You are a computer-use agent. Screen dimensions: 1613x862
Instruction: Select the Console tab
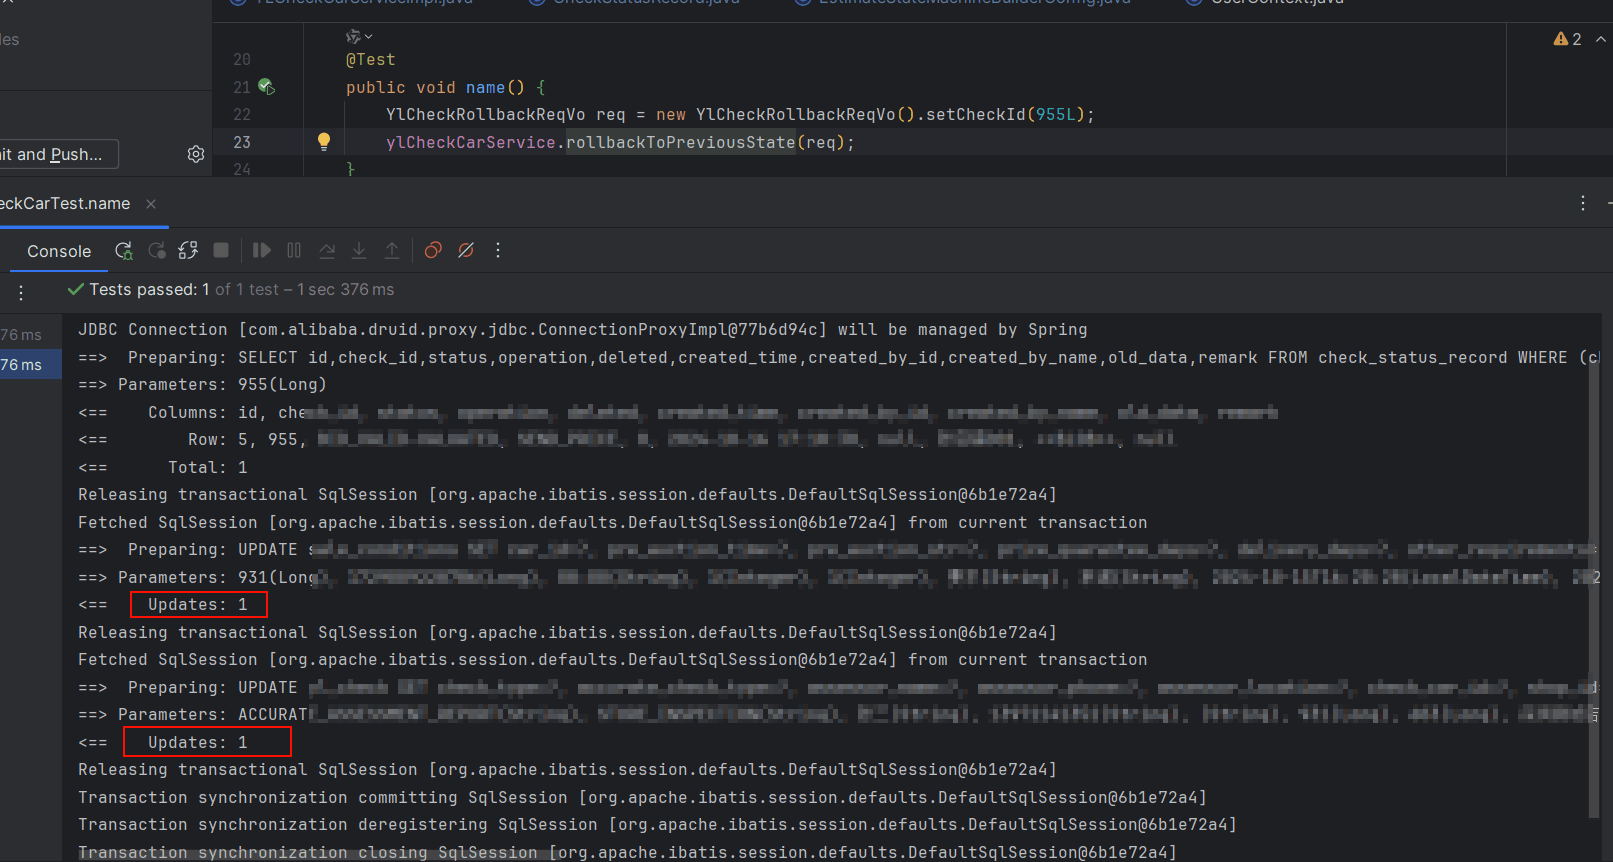pyautogui.click(x=59, y=252)
